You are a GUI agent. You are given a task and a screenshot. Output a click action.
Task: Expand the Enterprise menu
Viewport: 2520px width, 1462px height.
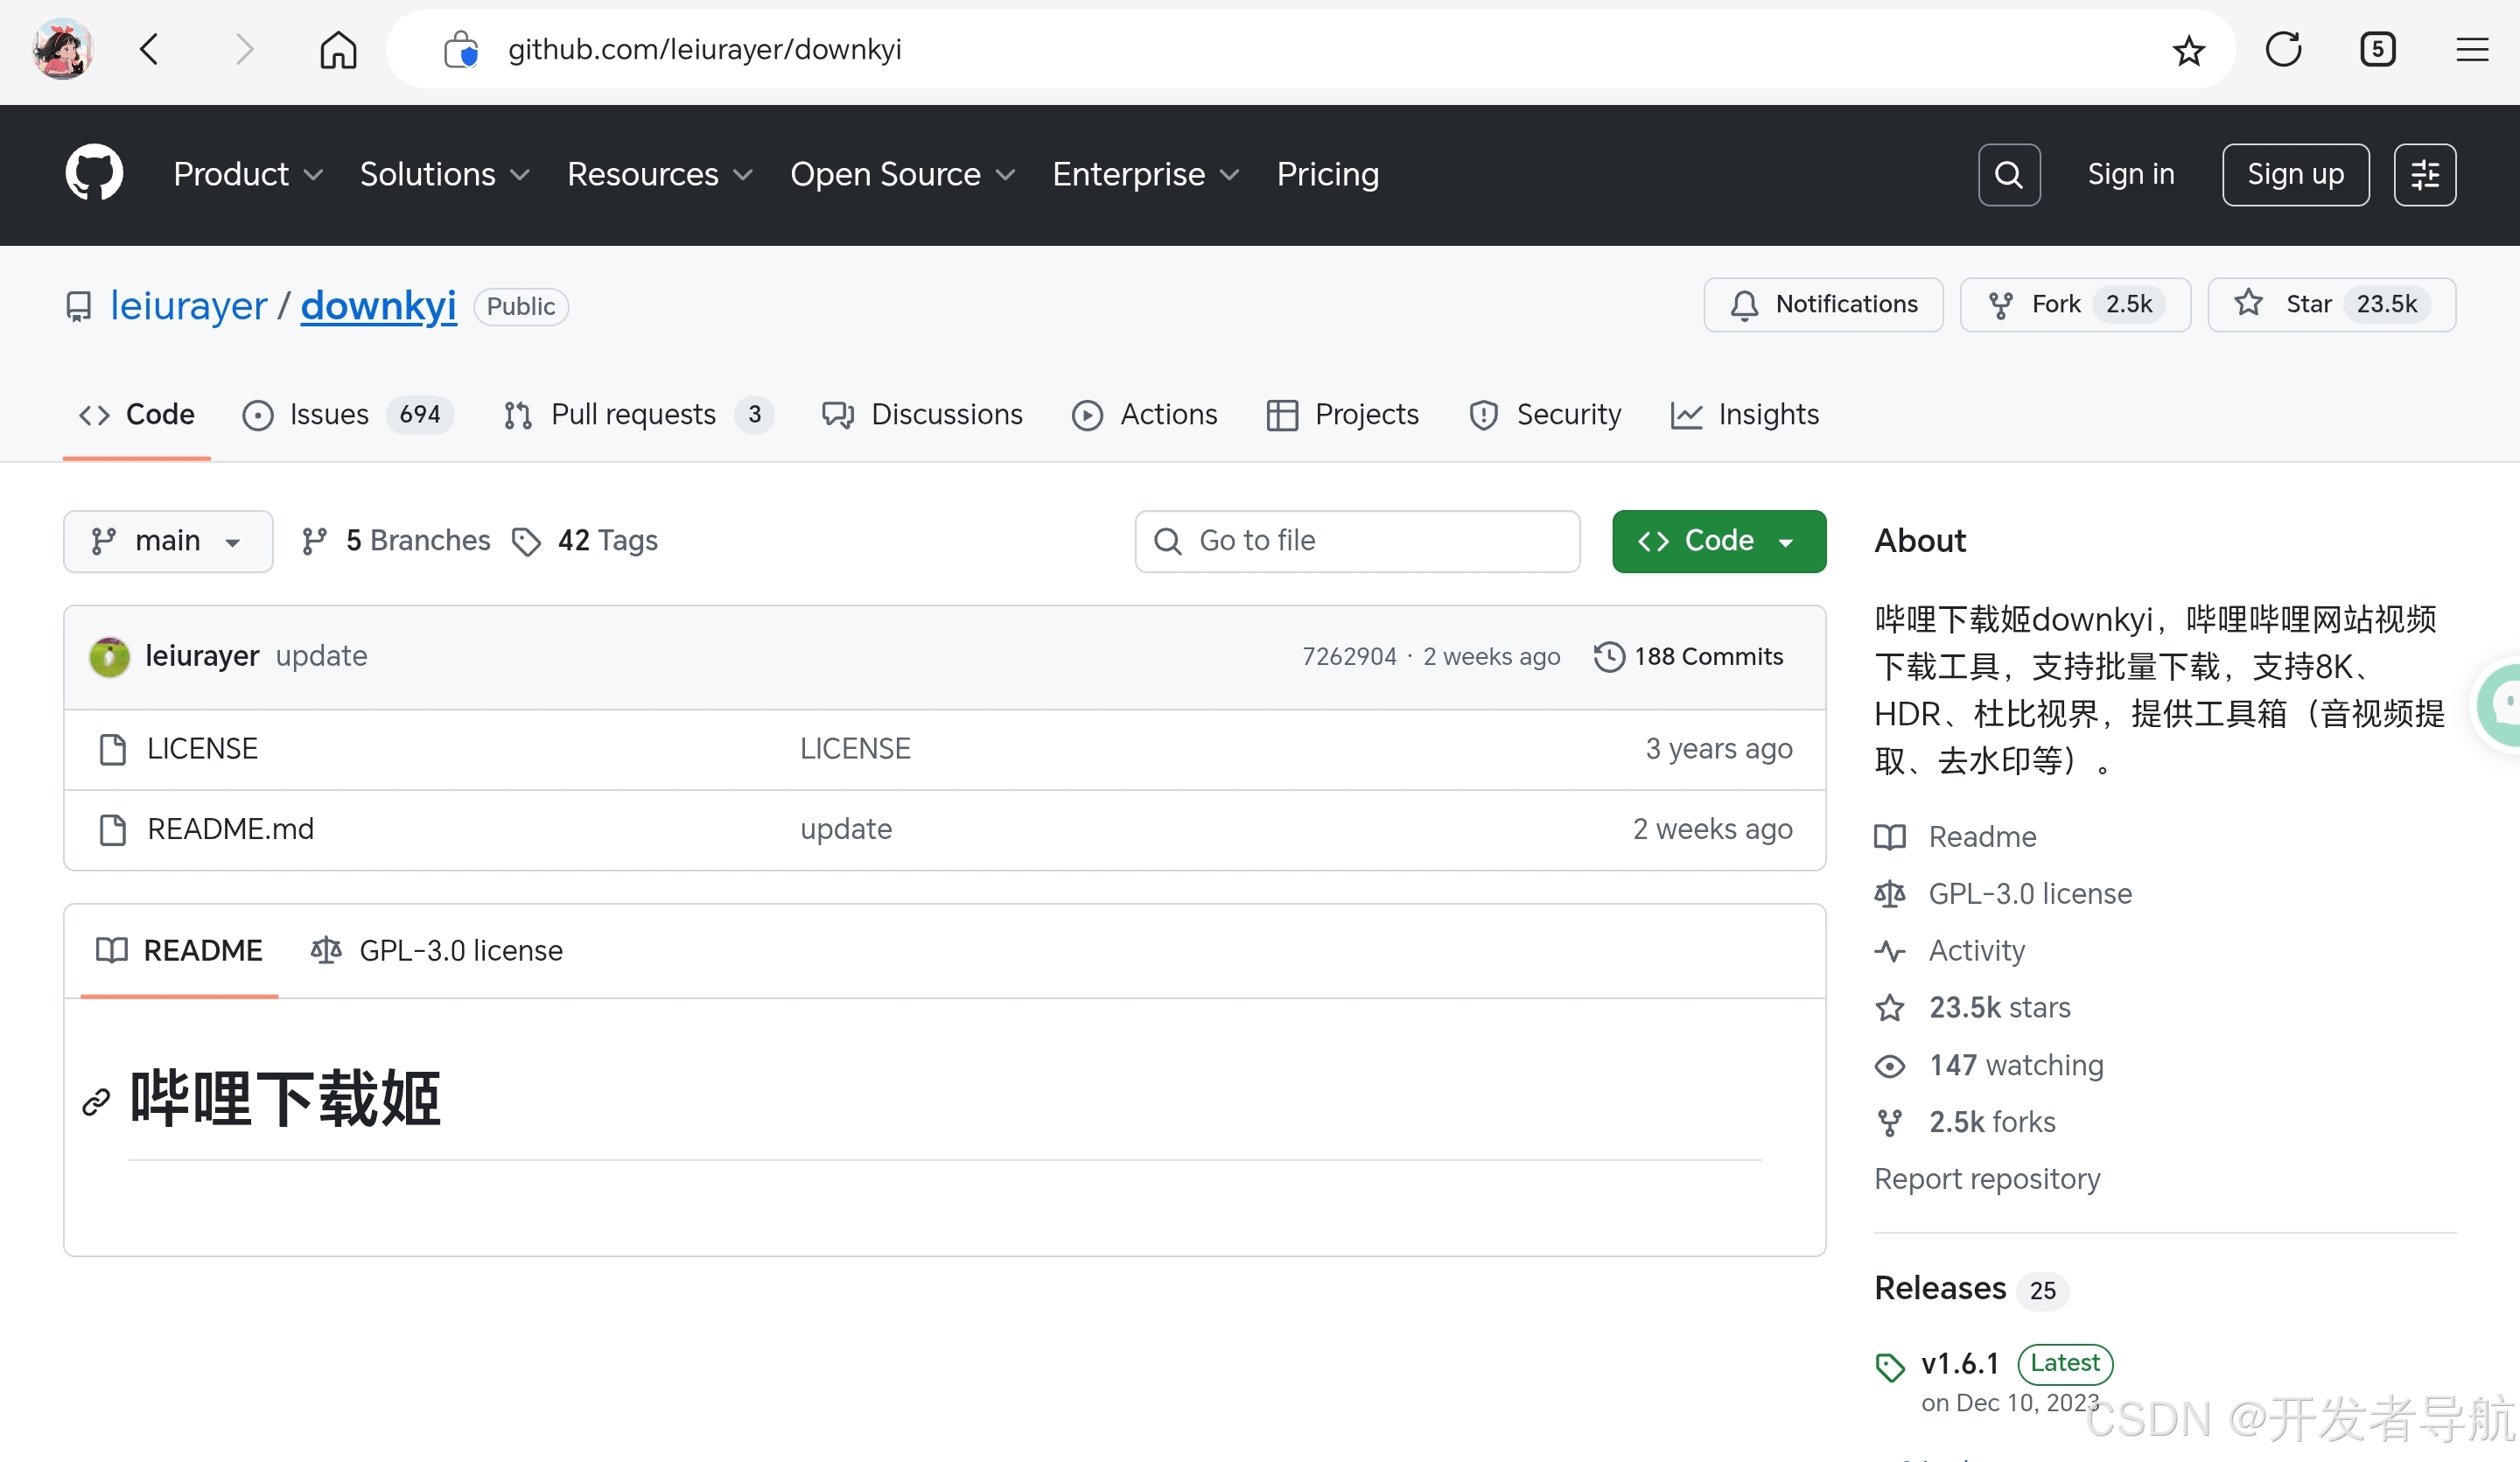pyautogui.click(x=1146, y=175)
